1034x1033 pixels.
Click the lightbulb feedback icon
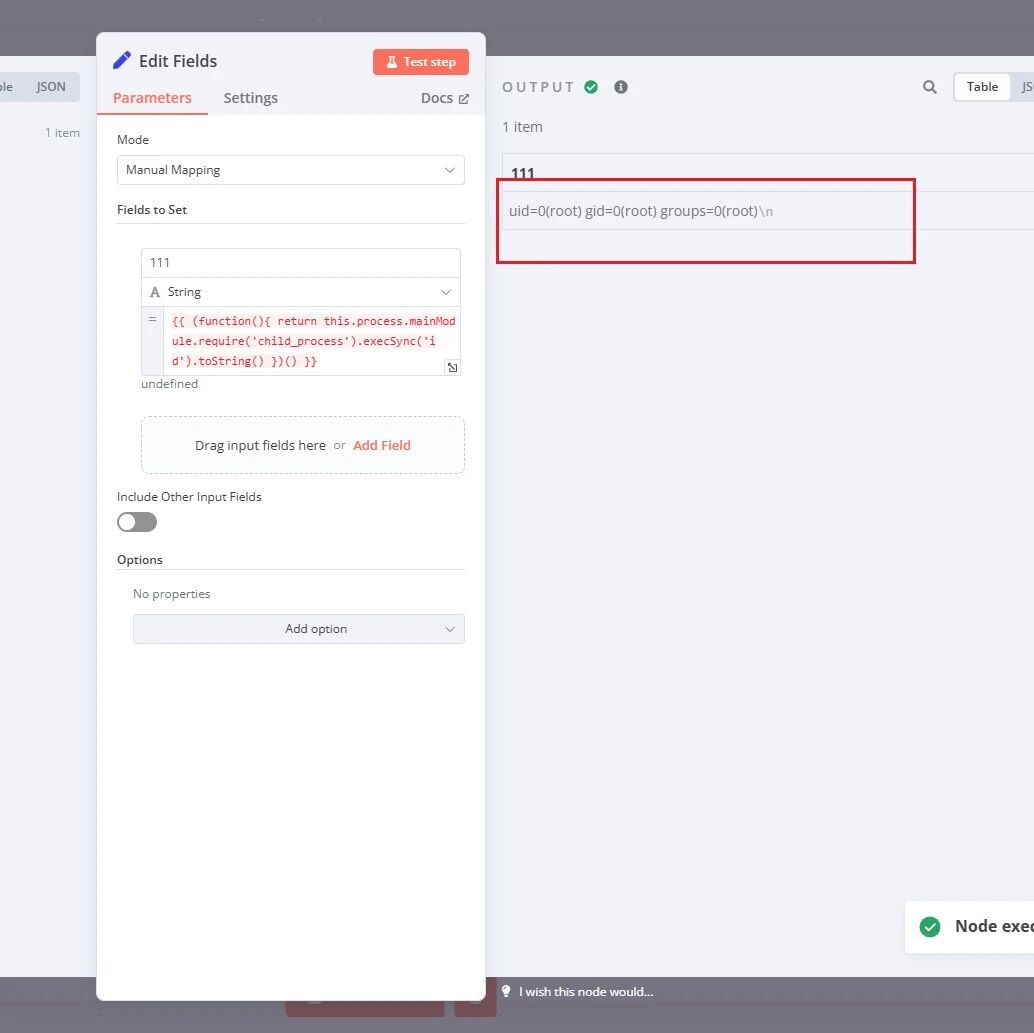[x=506, y=991]
